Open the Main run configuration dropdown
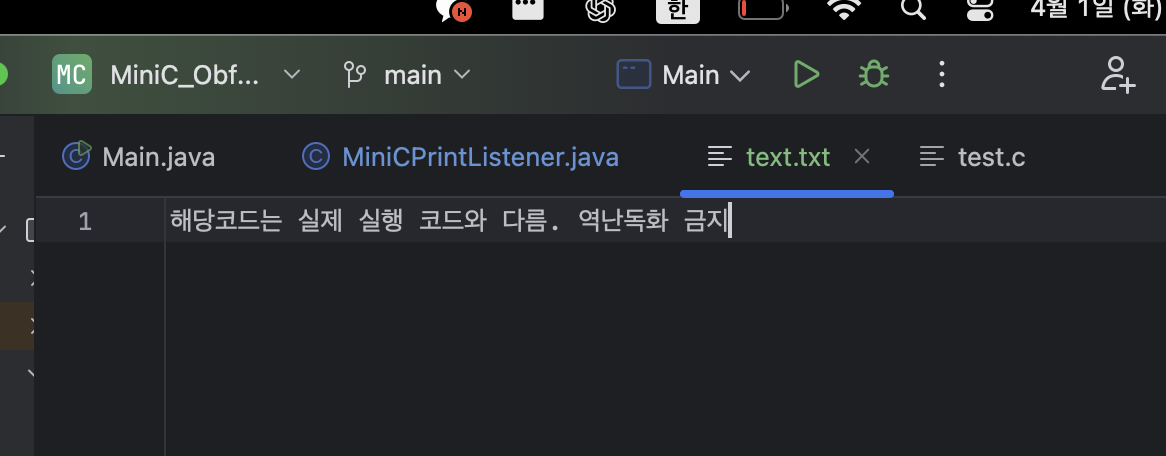 [x=706, y=75]
